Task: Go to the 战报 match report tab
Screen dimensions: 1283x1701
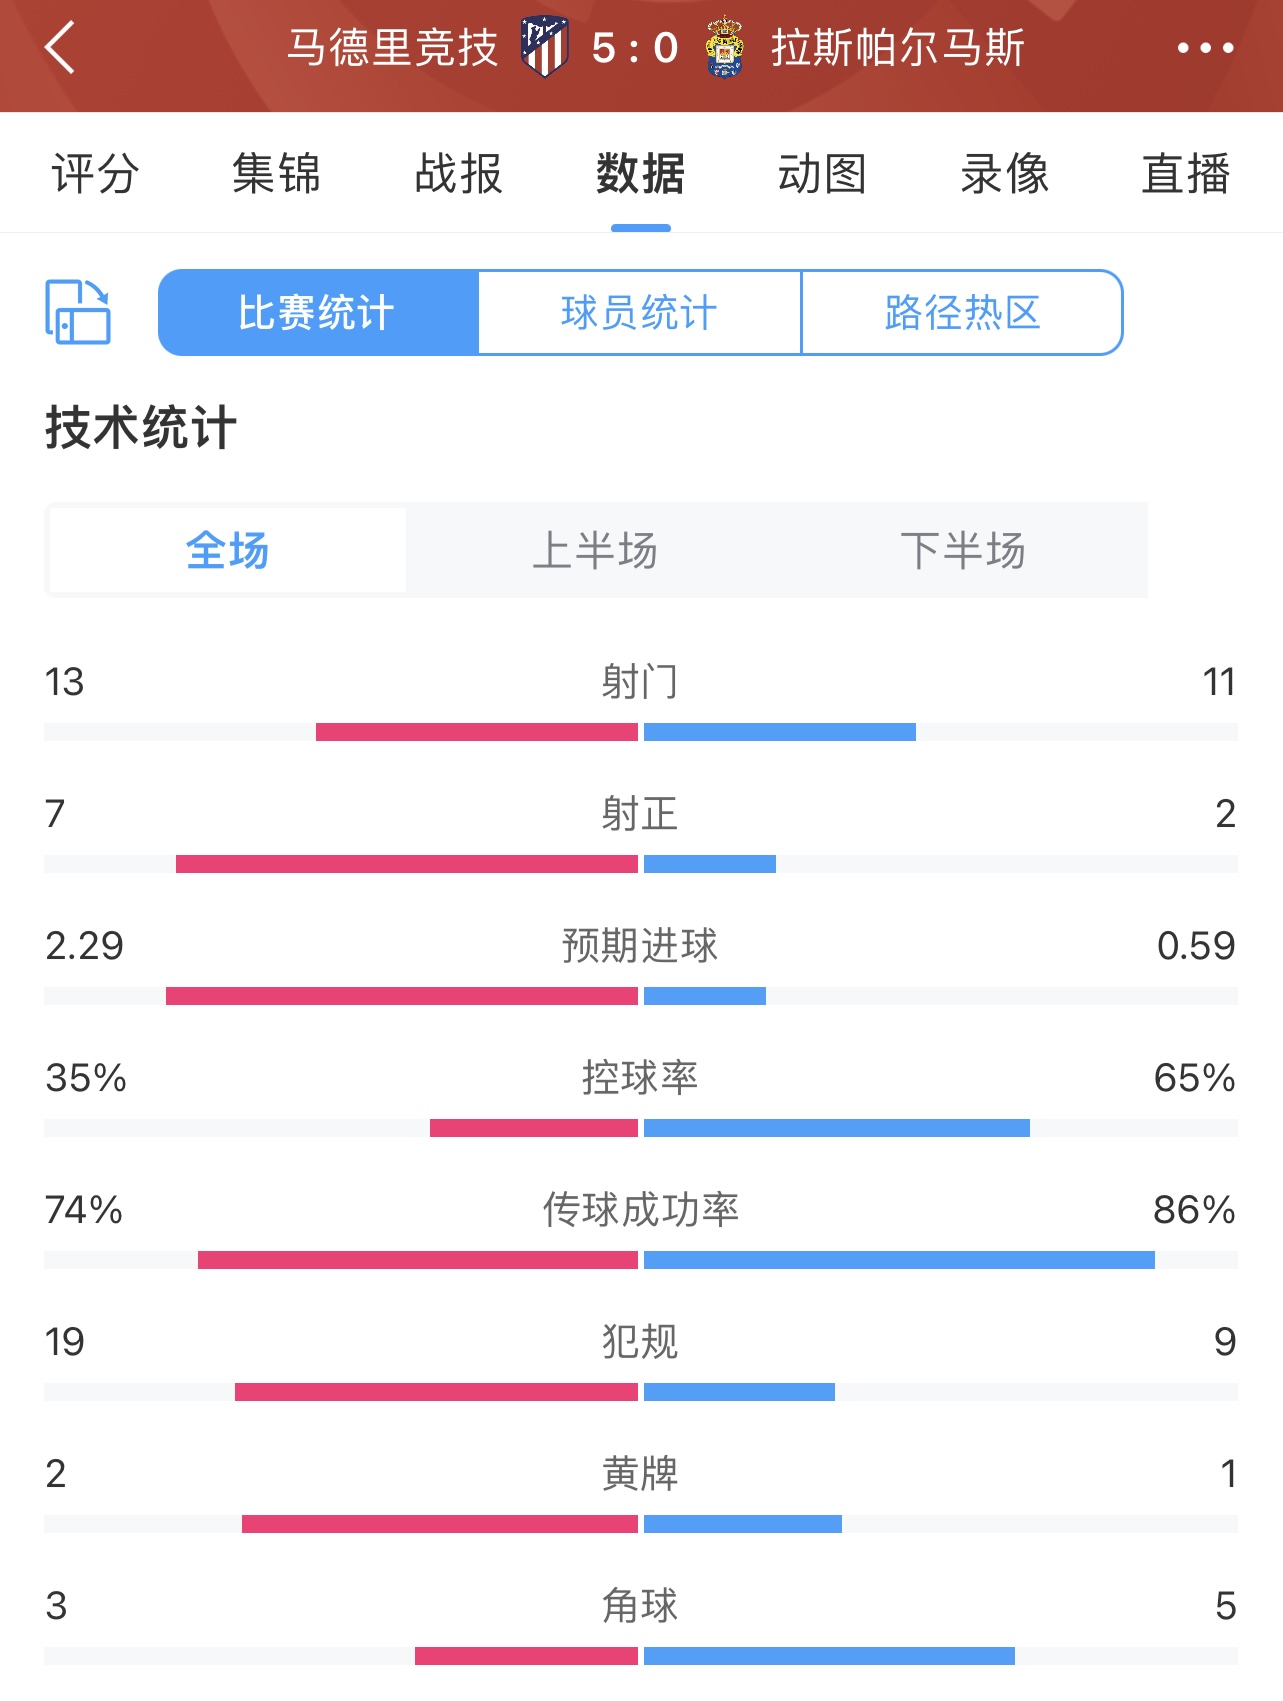Action: pyautogui.click(x=459, y=173)
